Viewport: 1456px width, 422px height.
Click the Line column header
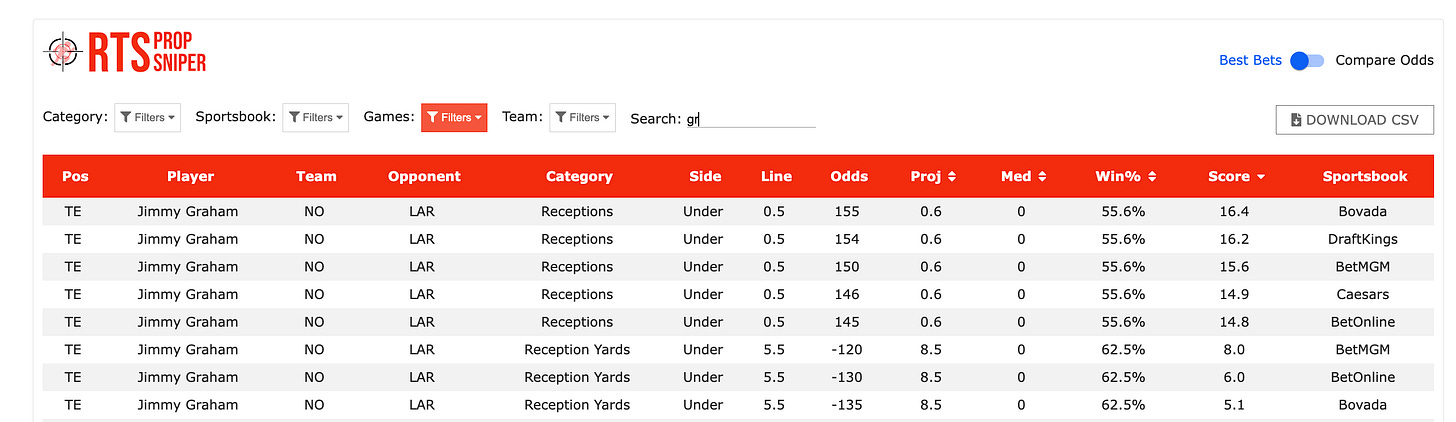point(776,177)
